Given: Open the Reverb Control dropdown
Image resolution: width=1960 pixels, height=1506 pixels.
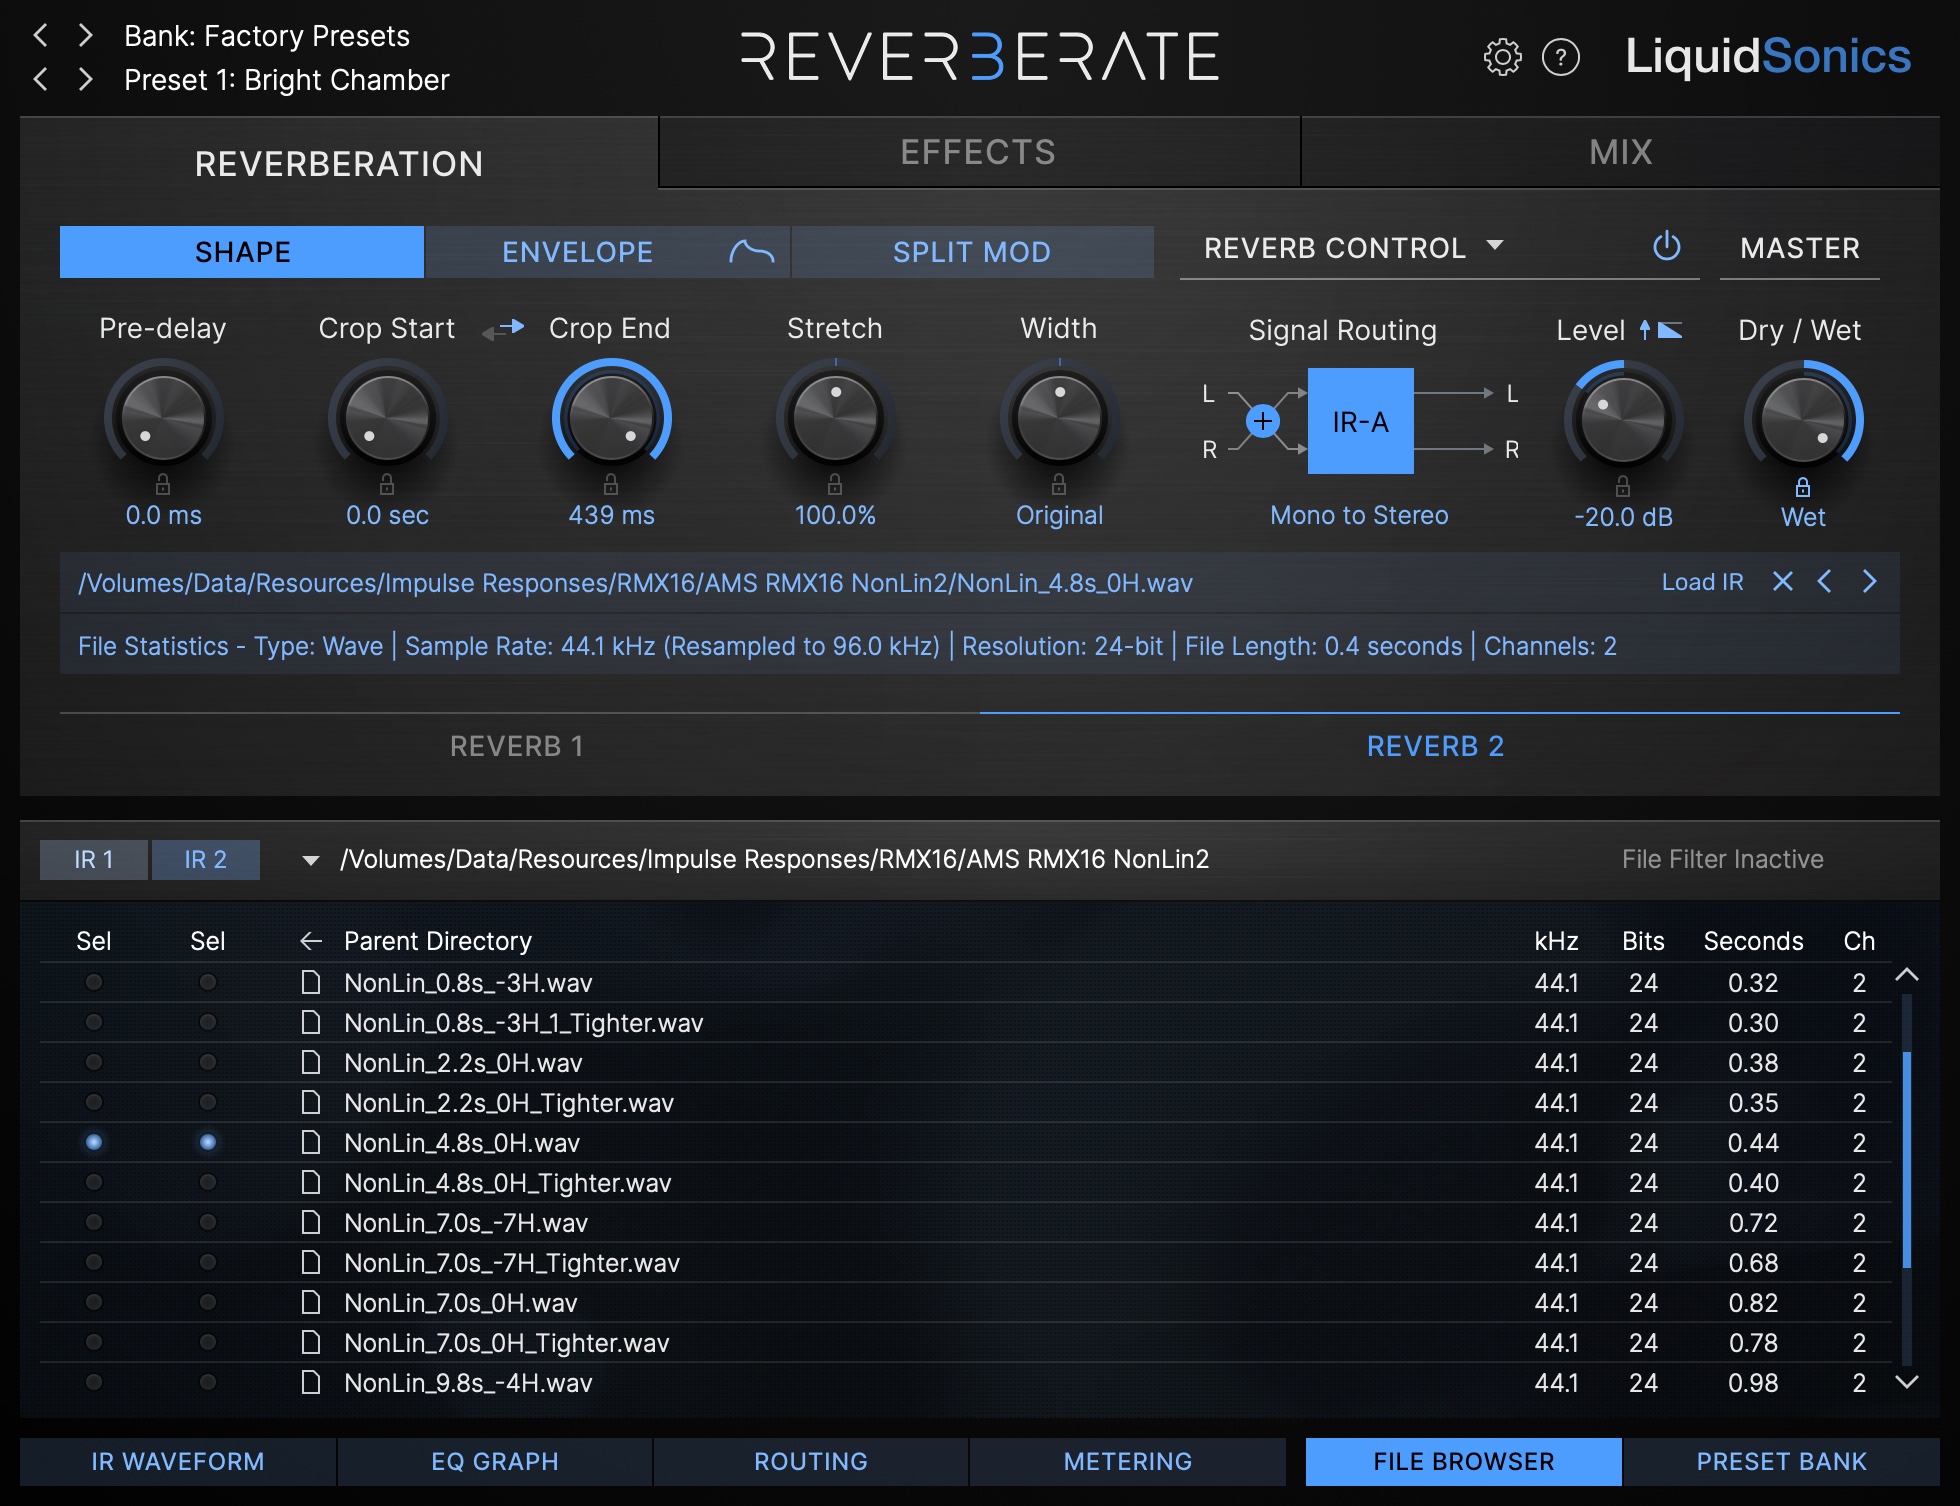Looking at the screenshot, I should [x=1354, y=248].
